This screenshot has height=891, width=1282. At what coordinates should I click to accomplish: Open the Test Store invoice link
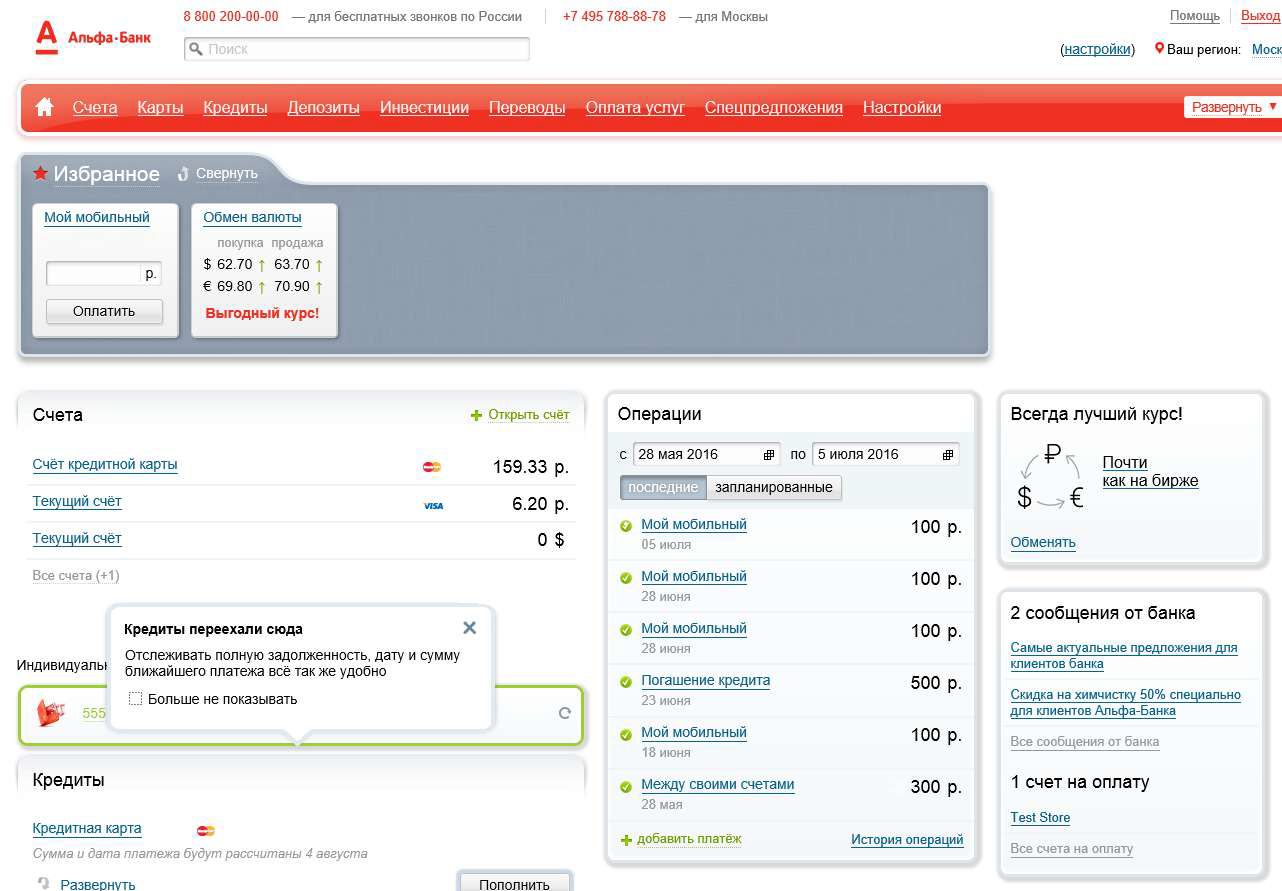pyautogui.click(x=1040, y=818)
